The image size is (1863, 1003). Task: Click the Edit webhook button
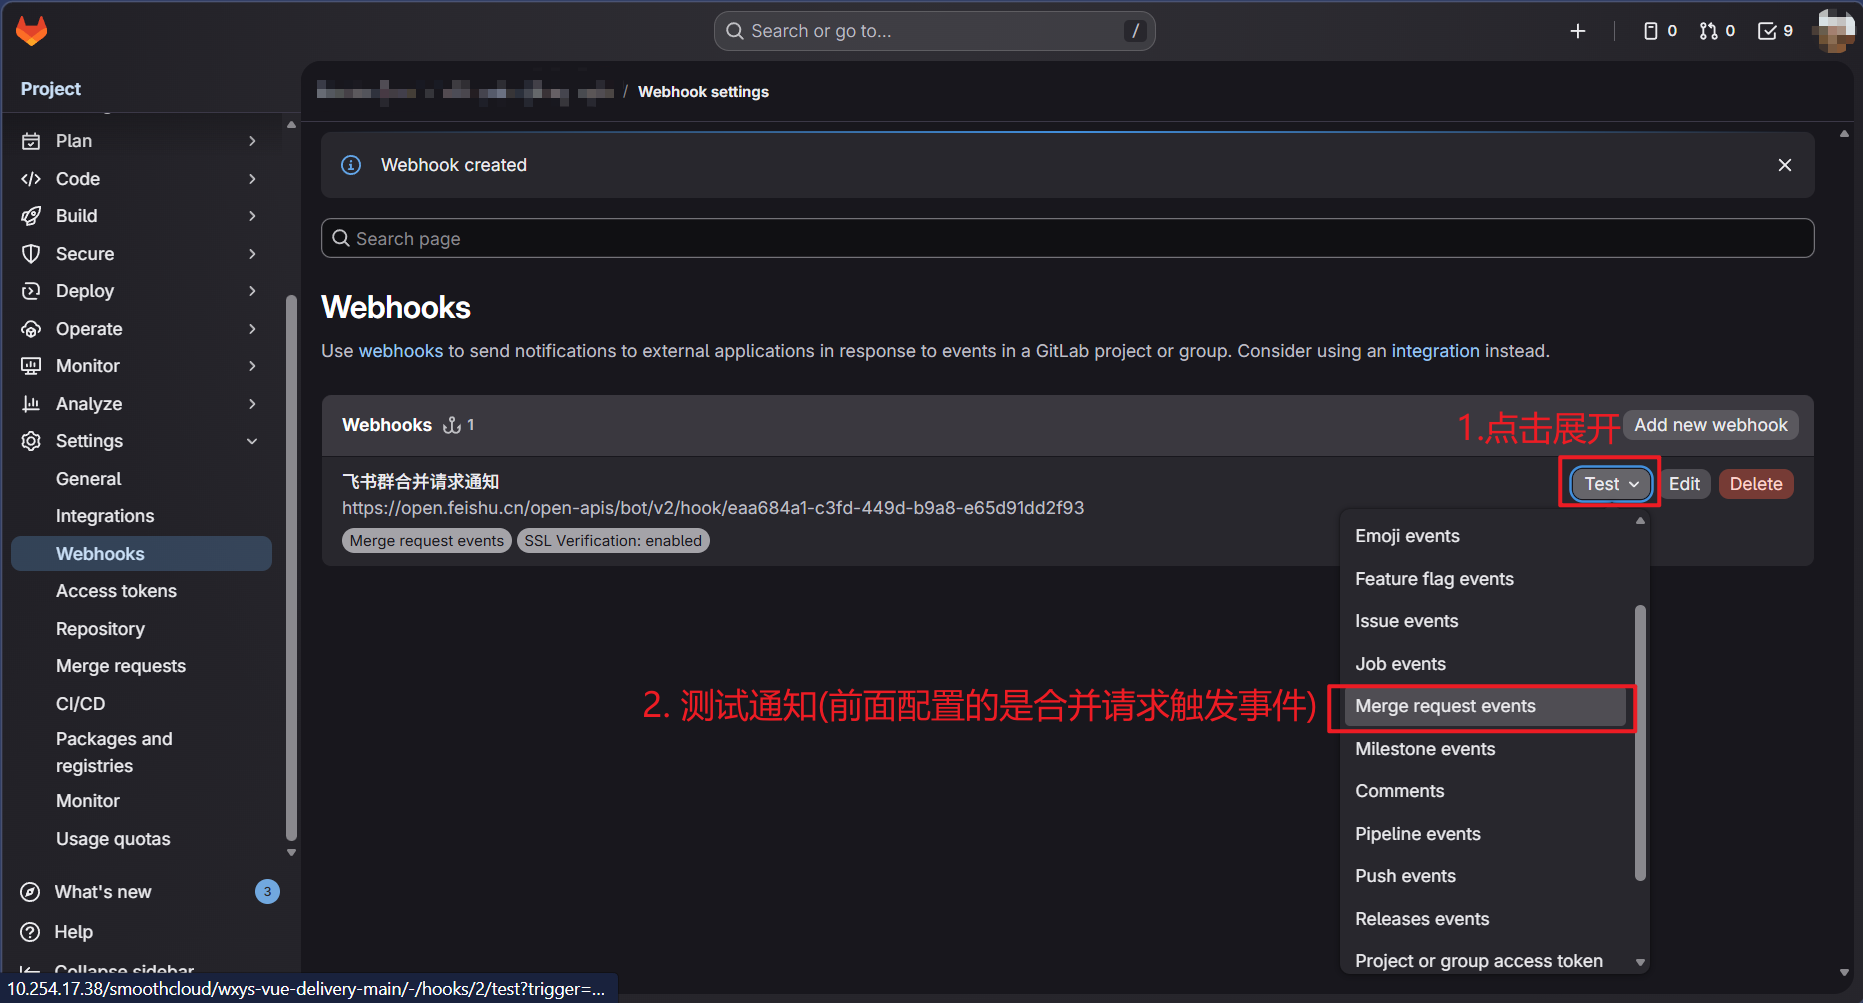[x=1684, y=484]
